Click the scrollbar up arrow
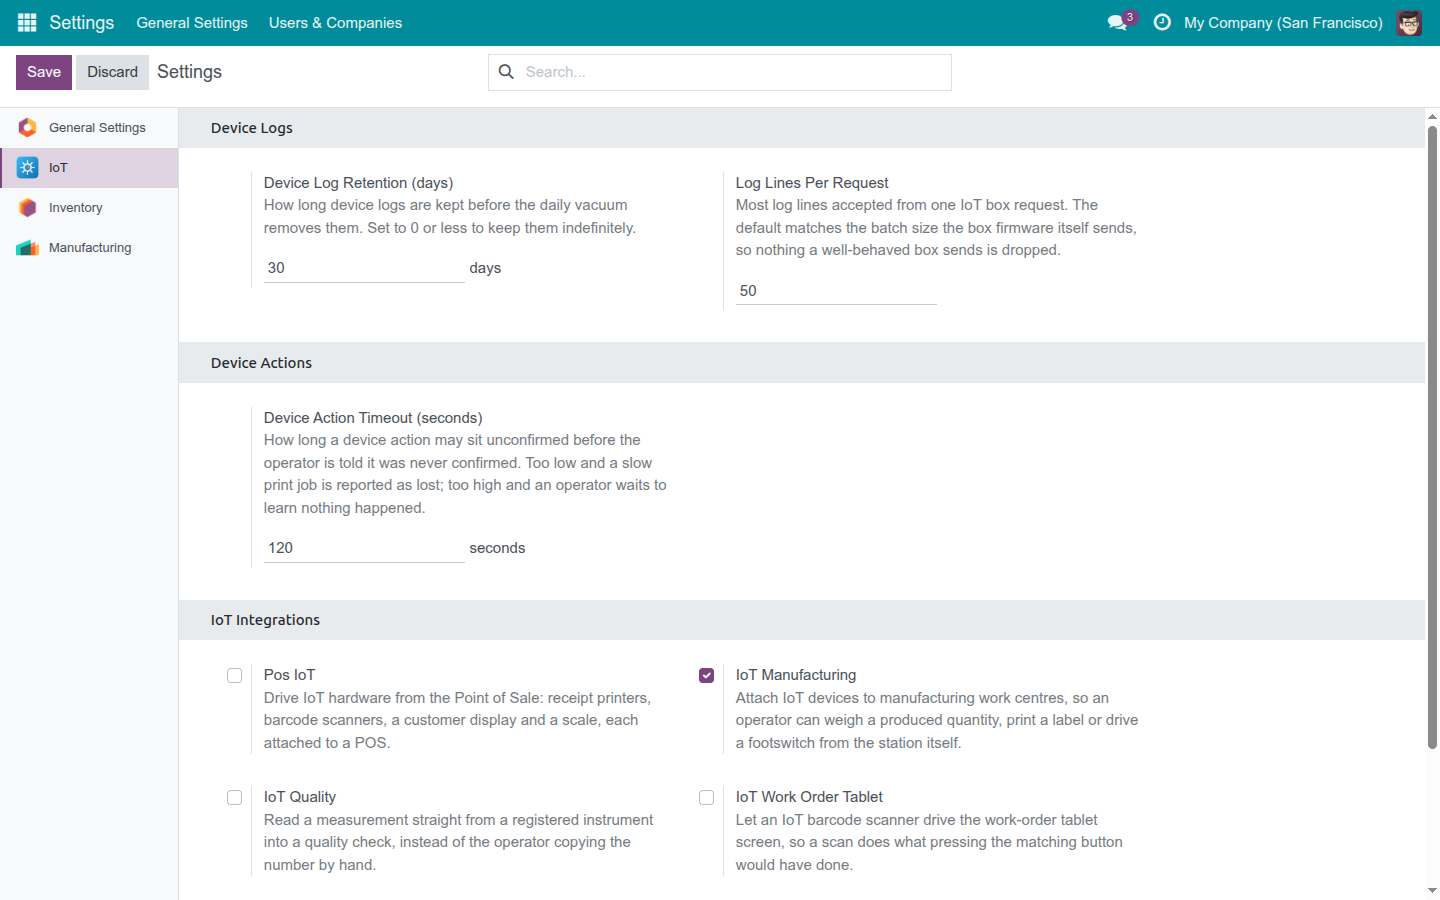This screenshot has height=900, width=1440. pyautogui.click(x=1432, y=116)
